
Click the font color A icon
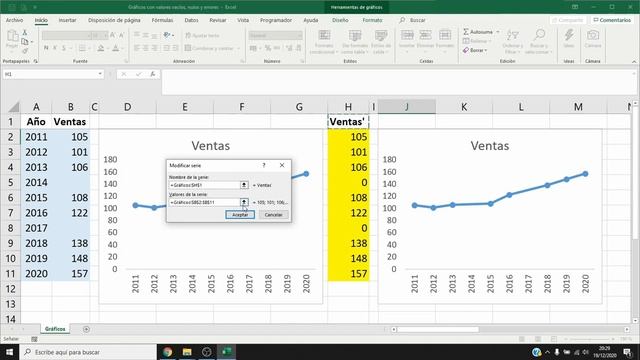point(116,48)
